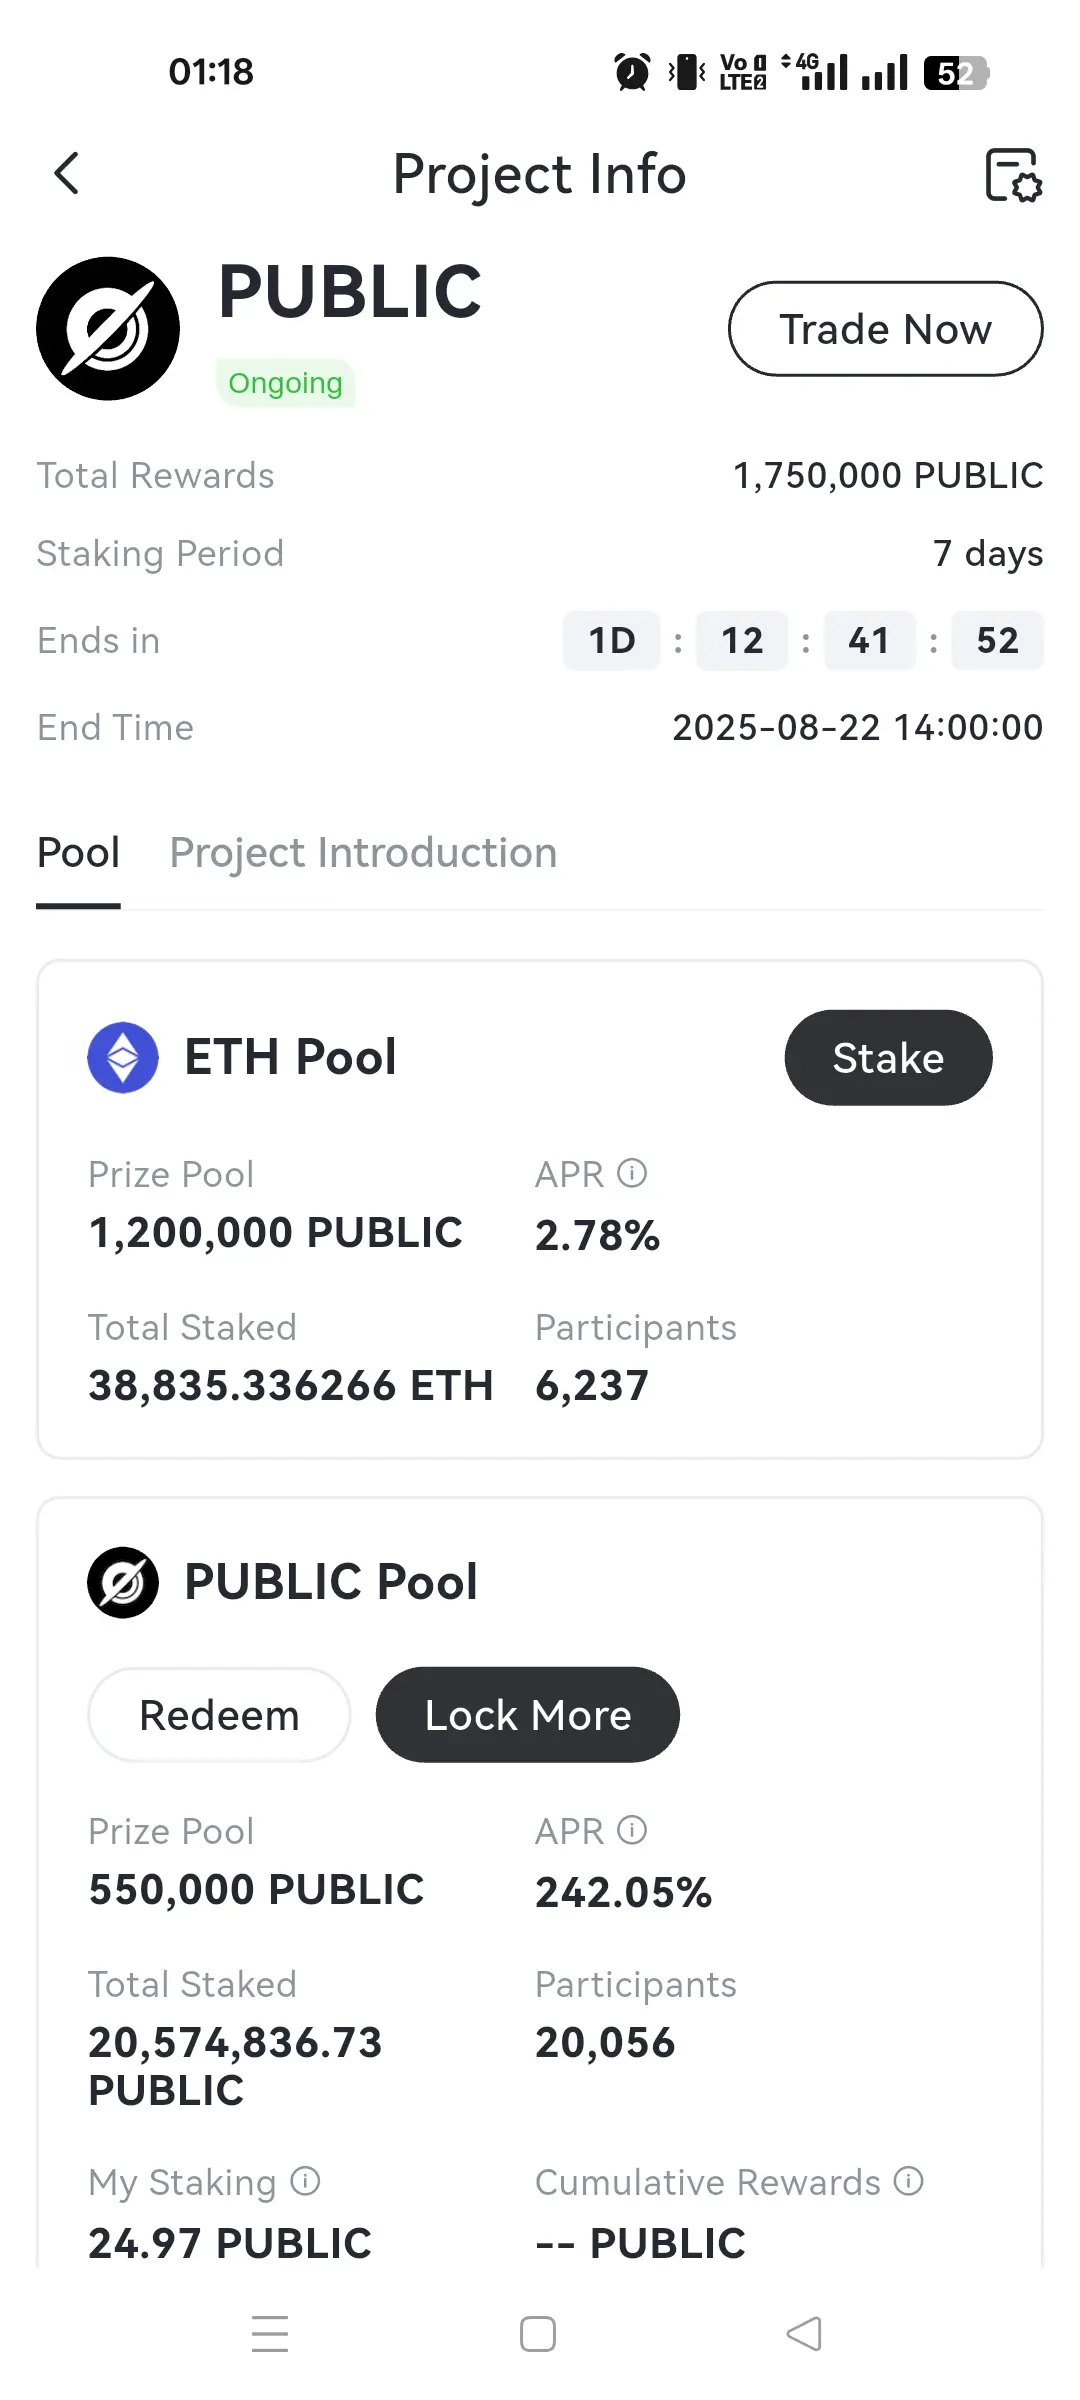
Task: Open the ETH Pool APR info icon
Action: (x=632, y=1172)
